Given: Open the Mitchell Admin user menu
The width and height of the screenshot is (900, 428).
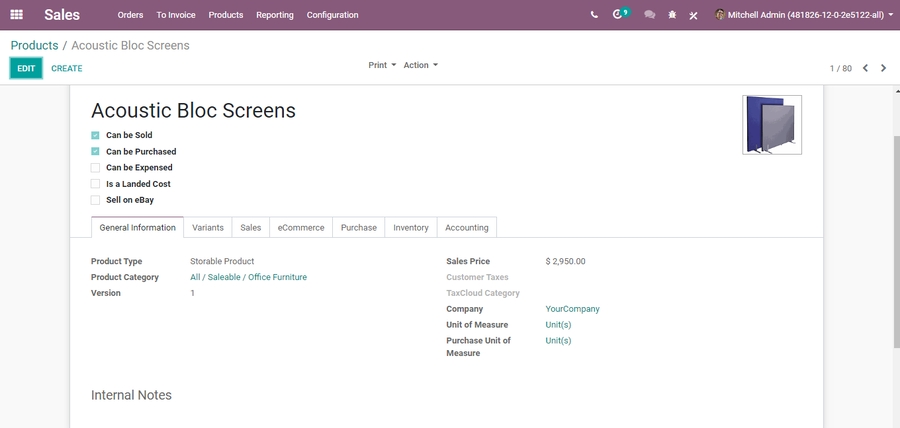Looking at the screenshot, I should (x=804, y=15).
